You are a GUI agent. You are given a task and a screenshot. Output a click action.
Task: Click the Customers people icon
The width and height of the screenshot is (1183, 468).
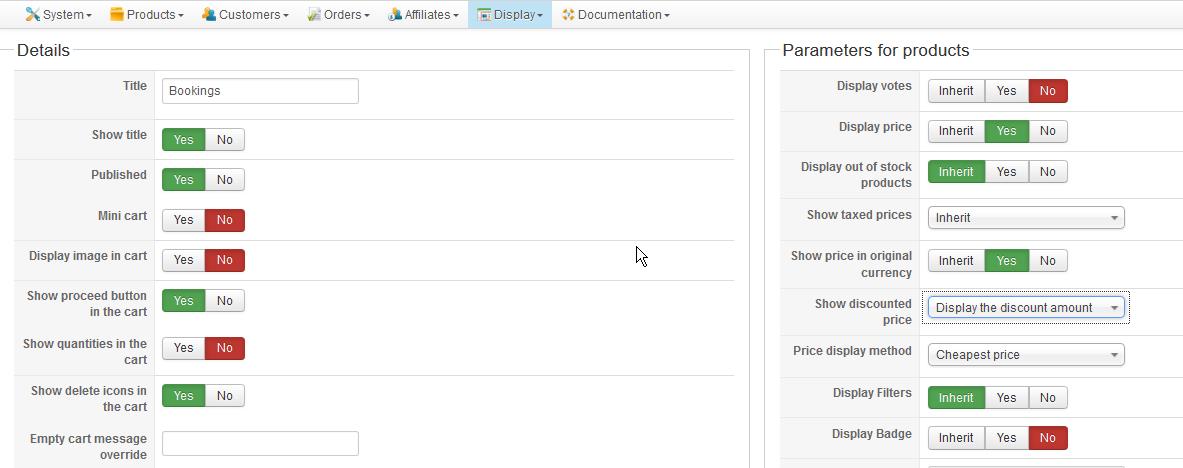(x=209, y=15)
